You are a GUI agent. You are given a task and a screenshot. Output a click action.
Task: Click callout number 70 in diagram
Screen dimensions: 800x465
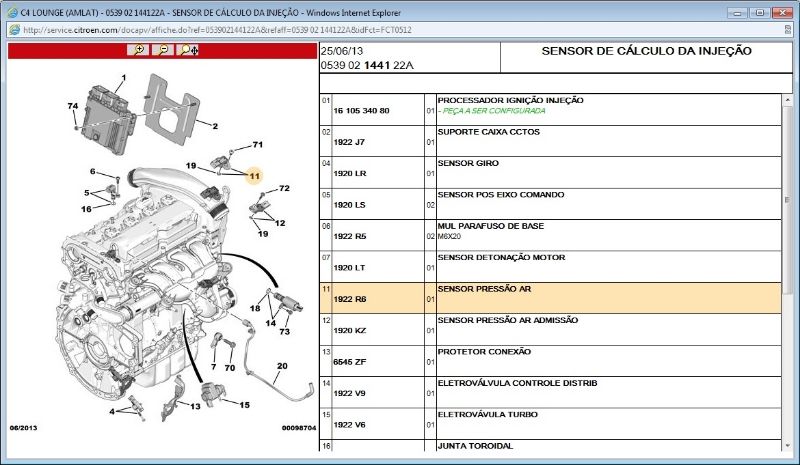tap(230, 368)
